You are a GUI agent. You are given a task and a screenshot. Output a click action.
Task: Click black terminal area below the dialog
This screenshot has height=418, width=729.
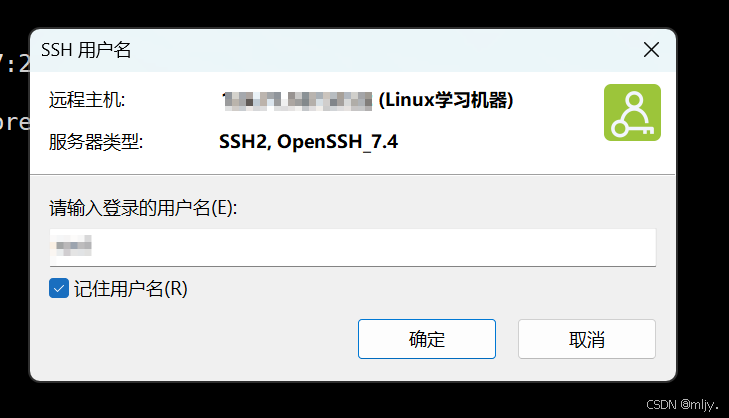[x=350, y=400]
